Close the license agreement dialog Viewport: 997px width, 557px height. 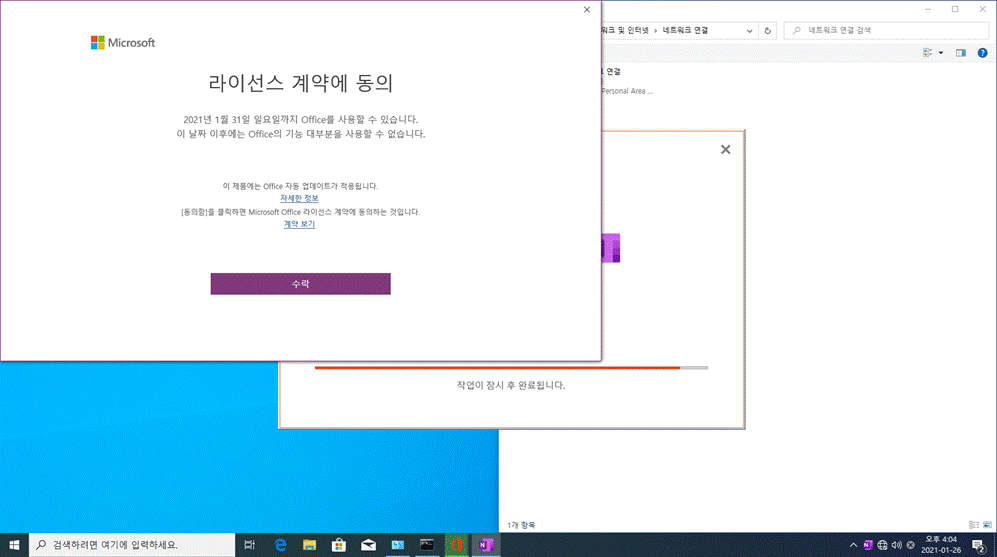click(x=587, y=10)
